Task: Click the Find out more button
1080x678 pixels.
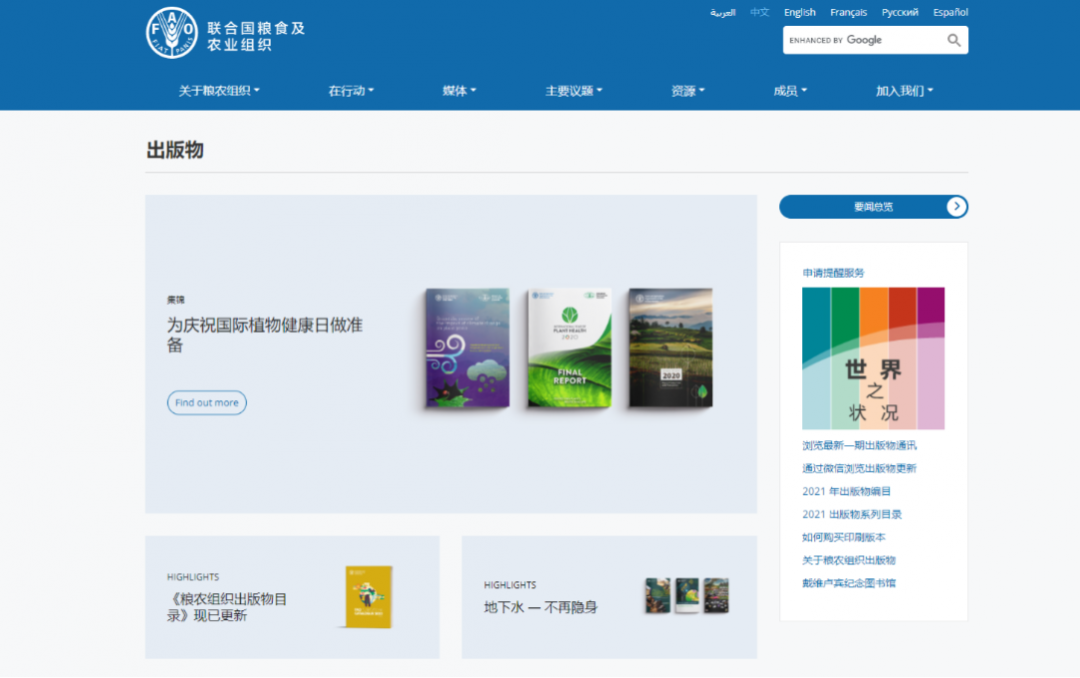Action: 207,403
